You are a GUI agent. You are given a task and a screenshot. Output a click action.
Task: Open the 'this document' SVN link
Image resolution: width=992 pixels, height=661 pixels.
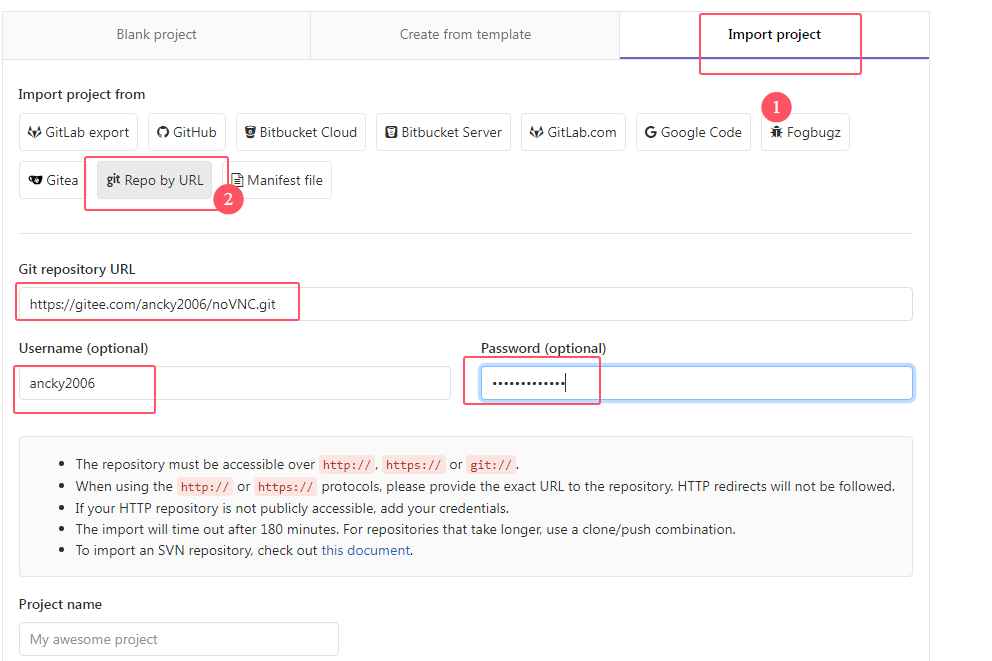tap(366, 550)
